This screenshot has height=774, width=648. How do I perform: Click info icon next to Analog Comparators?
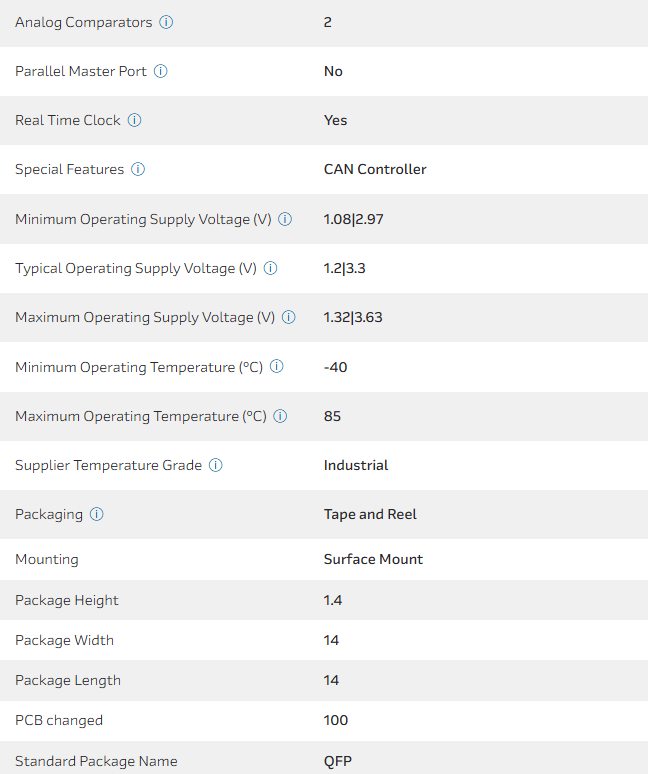click(x=166, y=22)
